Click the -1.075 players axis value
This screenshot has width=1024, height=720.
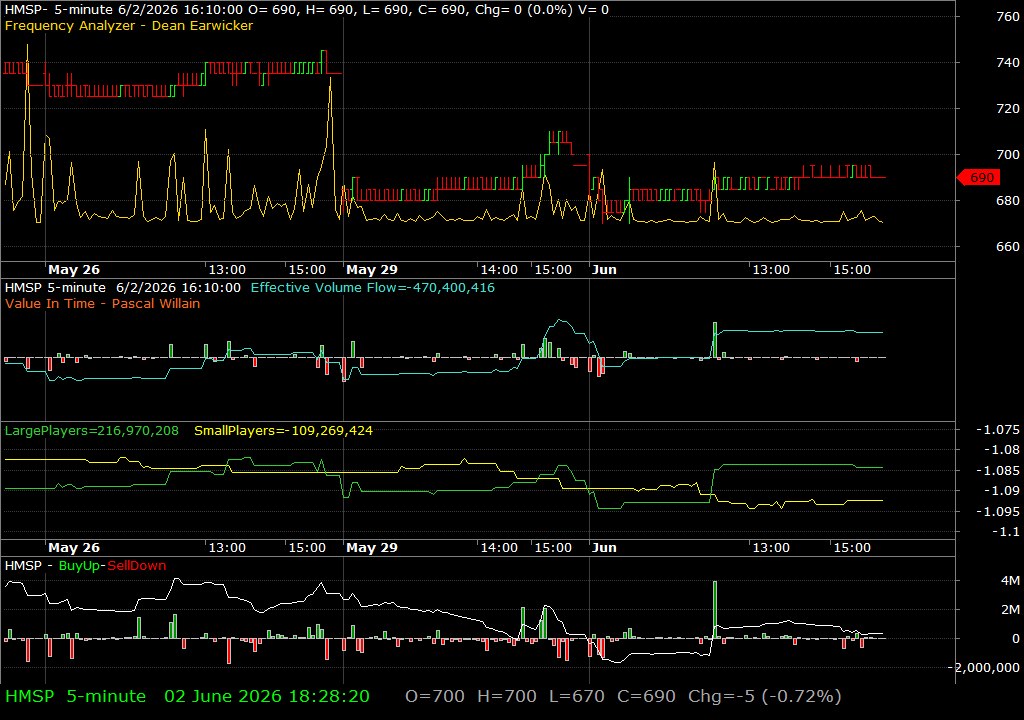click(998, 430)
